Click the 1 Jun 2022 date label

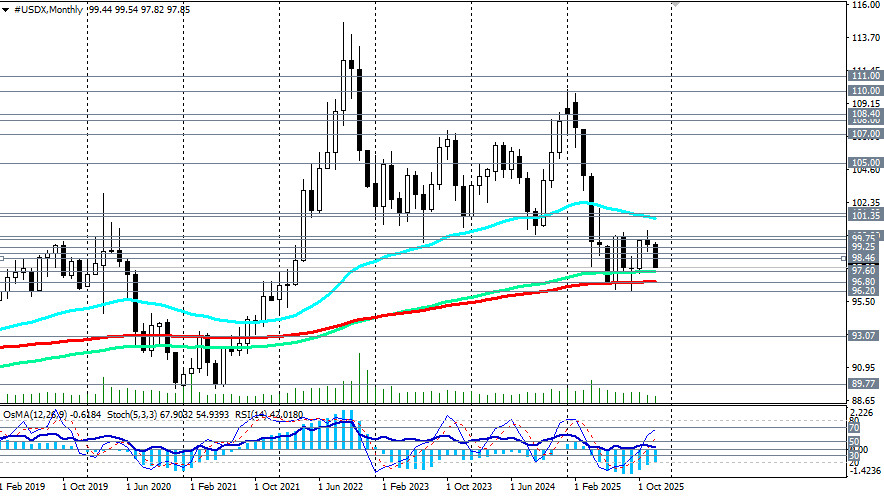341,486
